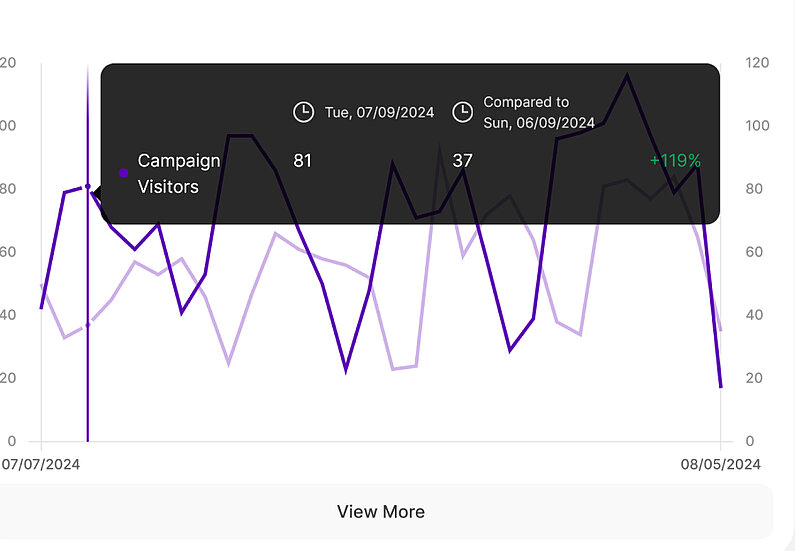Image resolution: width=795 pixels, height=551 pixels.
Task: Click the 20 label on right axis
Action: (757, 378)
